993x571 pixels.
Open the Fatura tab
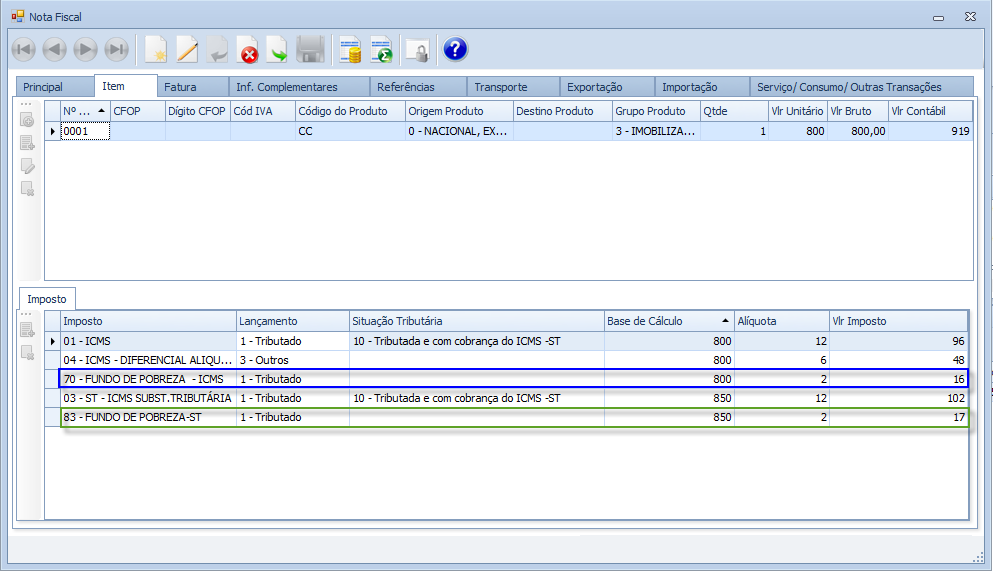[x=180, y=87]
